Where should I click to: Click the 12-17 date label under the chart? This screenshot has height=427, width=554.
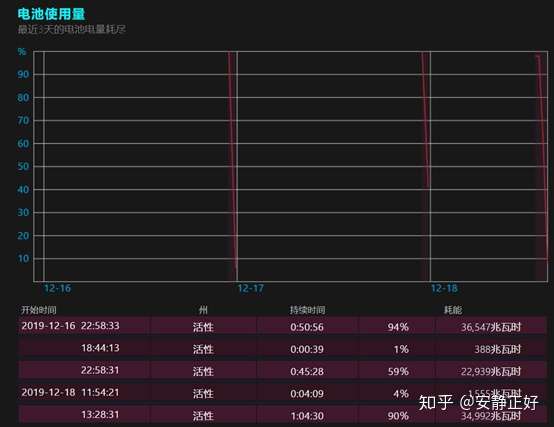pos(251,289)
